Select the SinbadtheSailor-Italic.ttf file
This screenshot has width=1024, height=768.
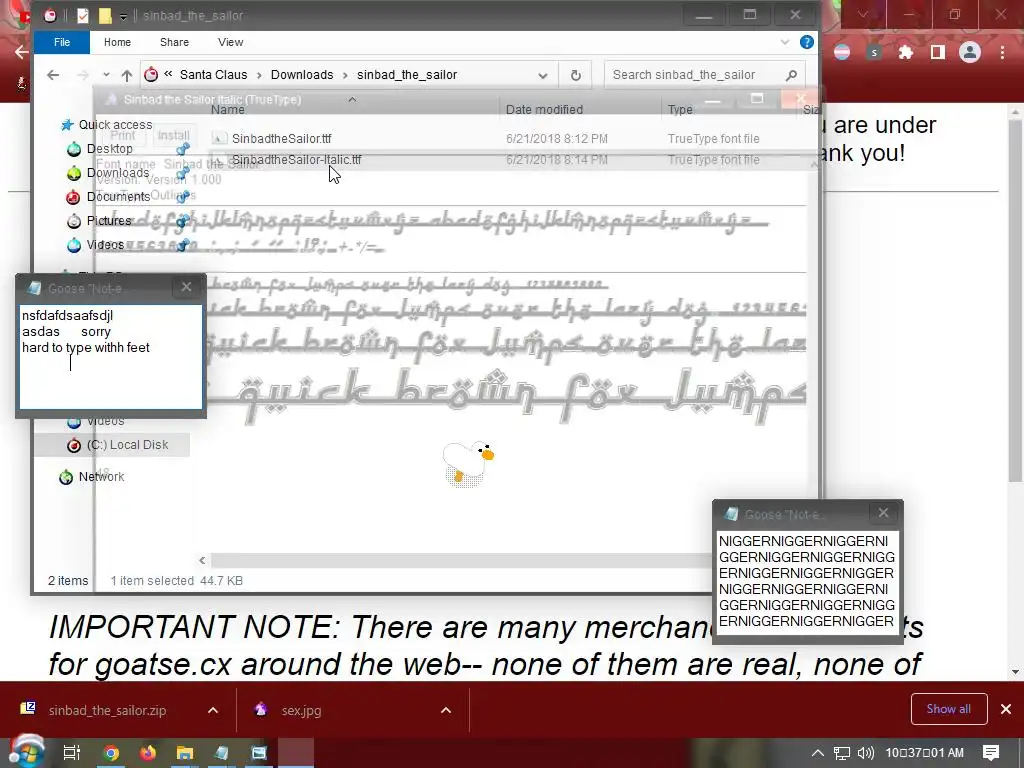pos(296,159)
